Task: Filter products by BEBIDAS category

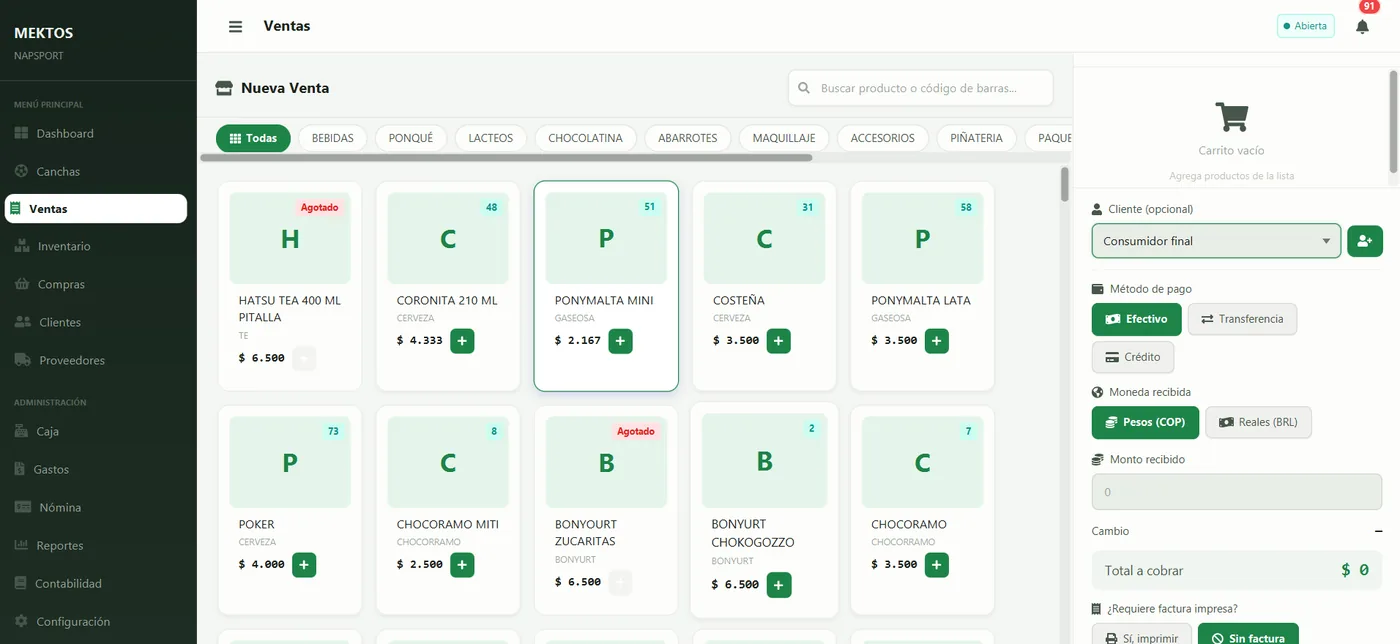Action: (x=333, y=138)
